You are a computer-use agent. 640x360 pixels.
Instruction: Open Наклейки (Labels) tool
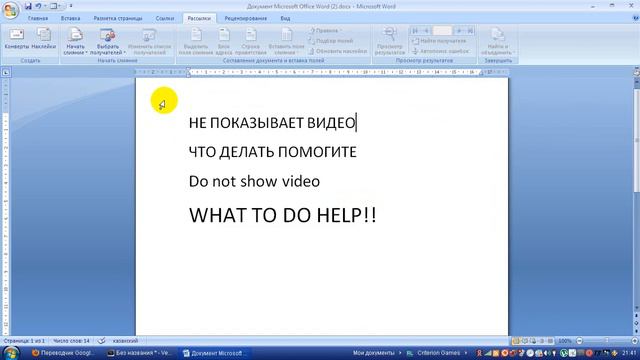point(44,39)
